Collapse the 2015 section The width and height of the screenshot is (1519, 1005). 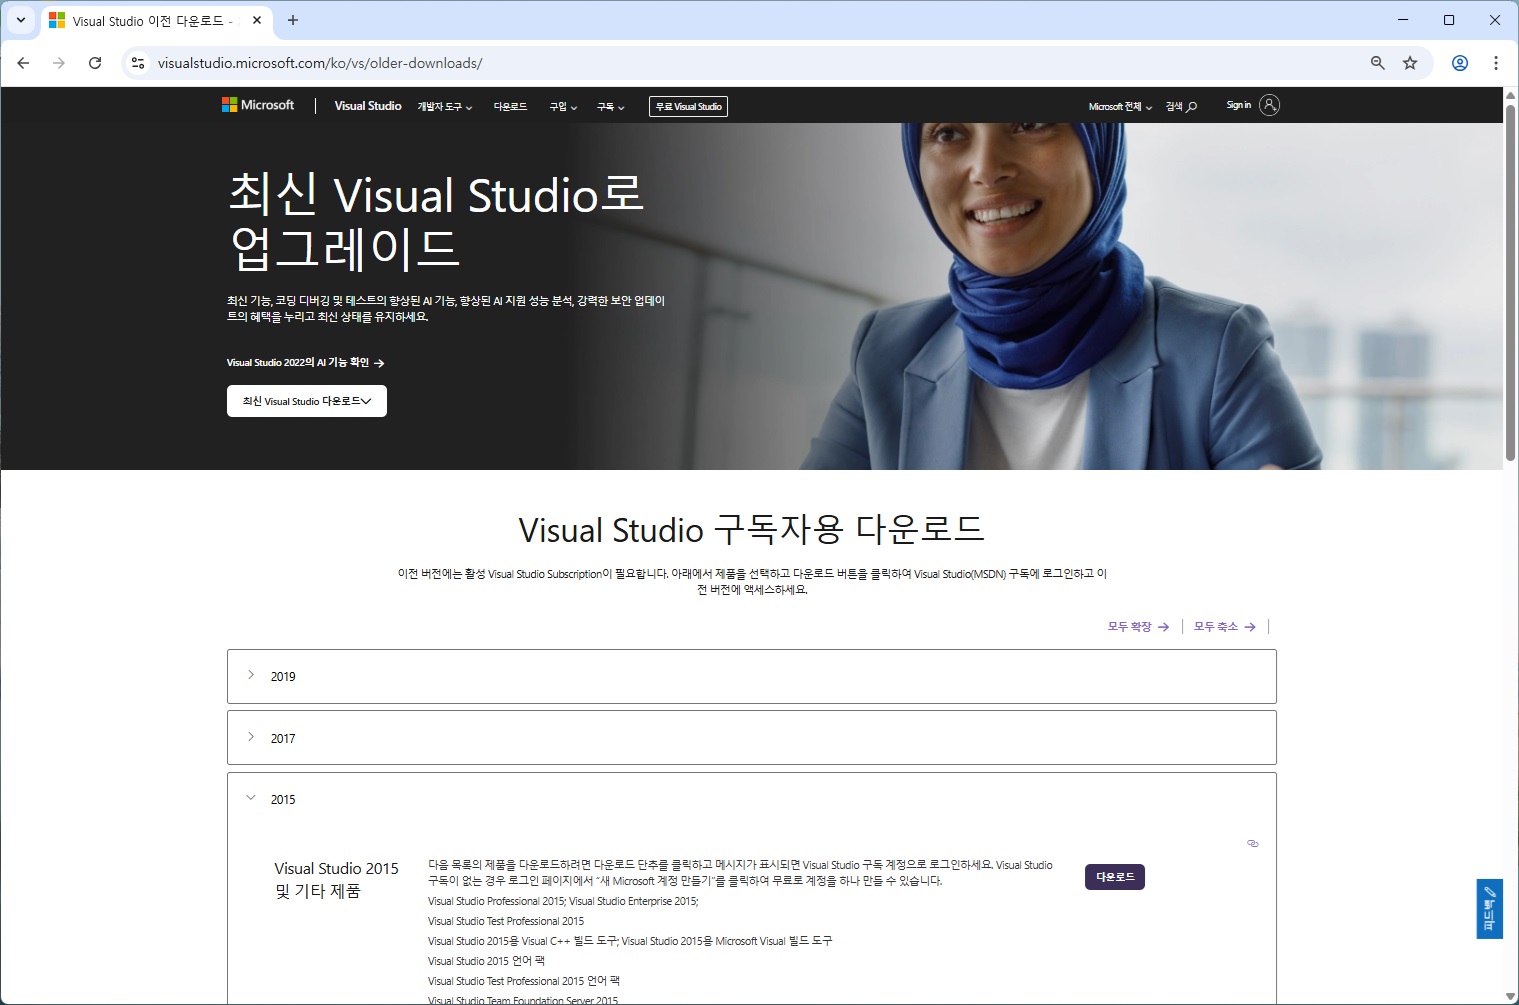click(752, 799)
